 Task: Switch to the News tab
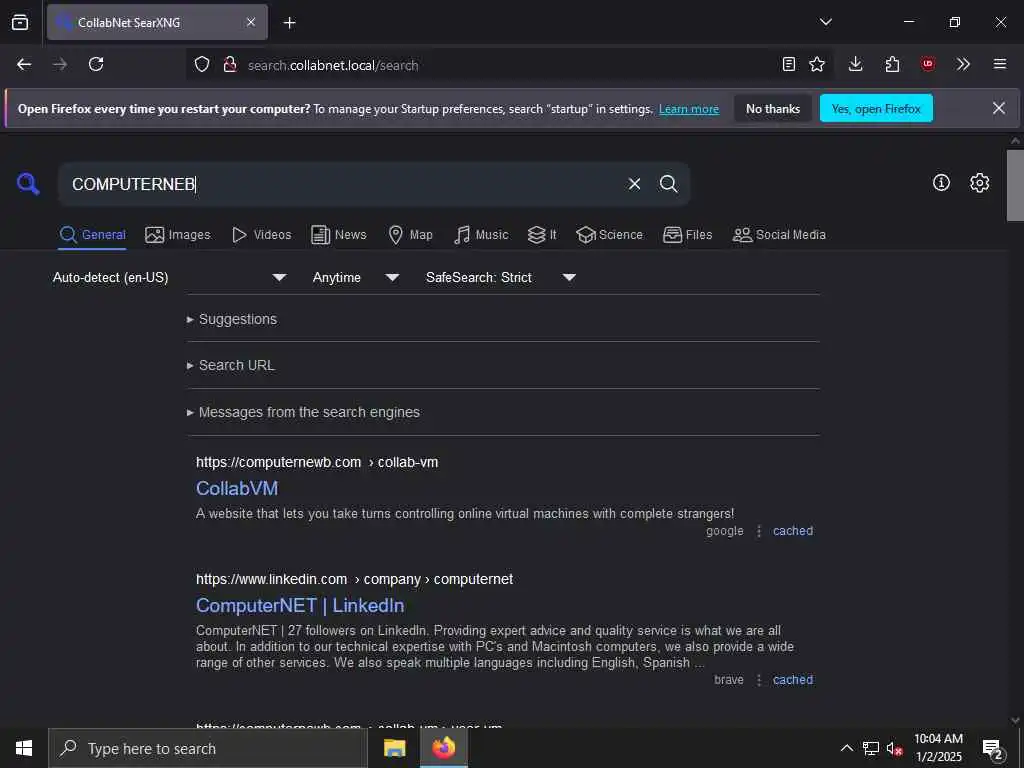[339, 234]
